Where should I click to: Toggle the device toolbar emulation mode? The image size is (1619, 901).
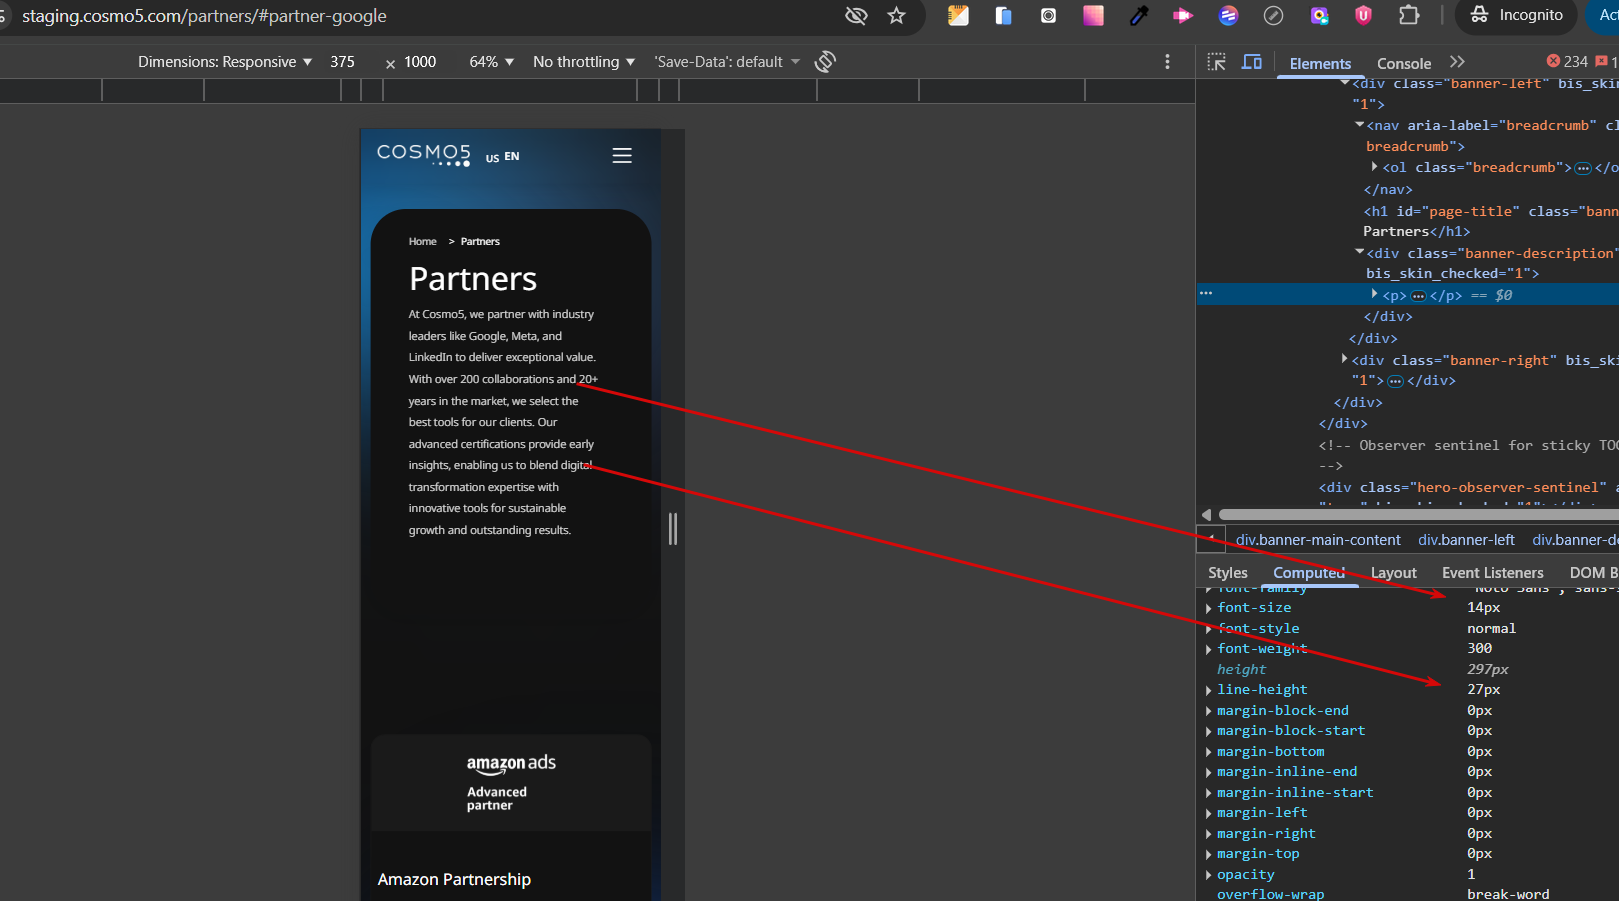click(1252, 62)
